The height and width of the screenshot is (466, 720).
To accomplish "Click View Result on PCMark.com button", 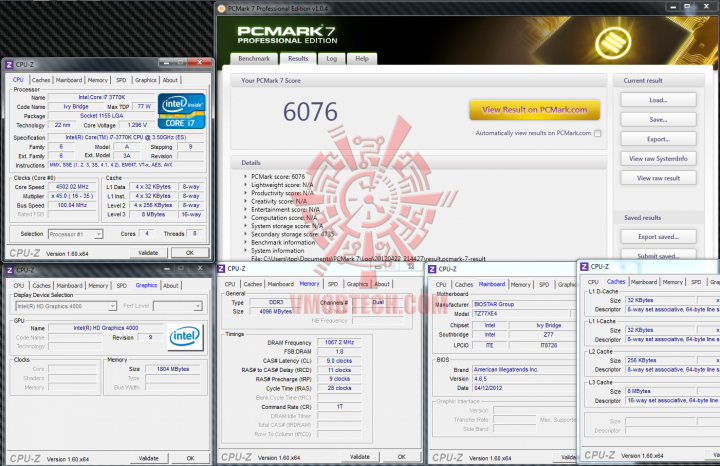I will click(x=534, y=110).
